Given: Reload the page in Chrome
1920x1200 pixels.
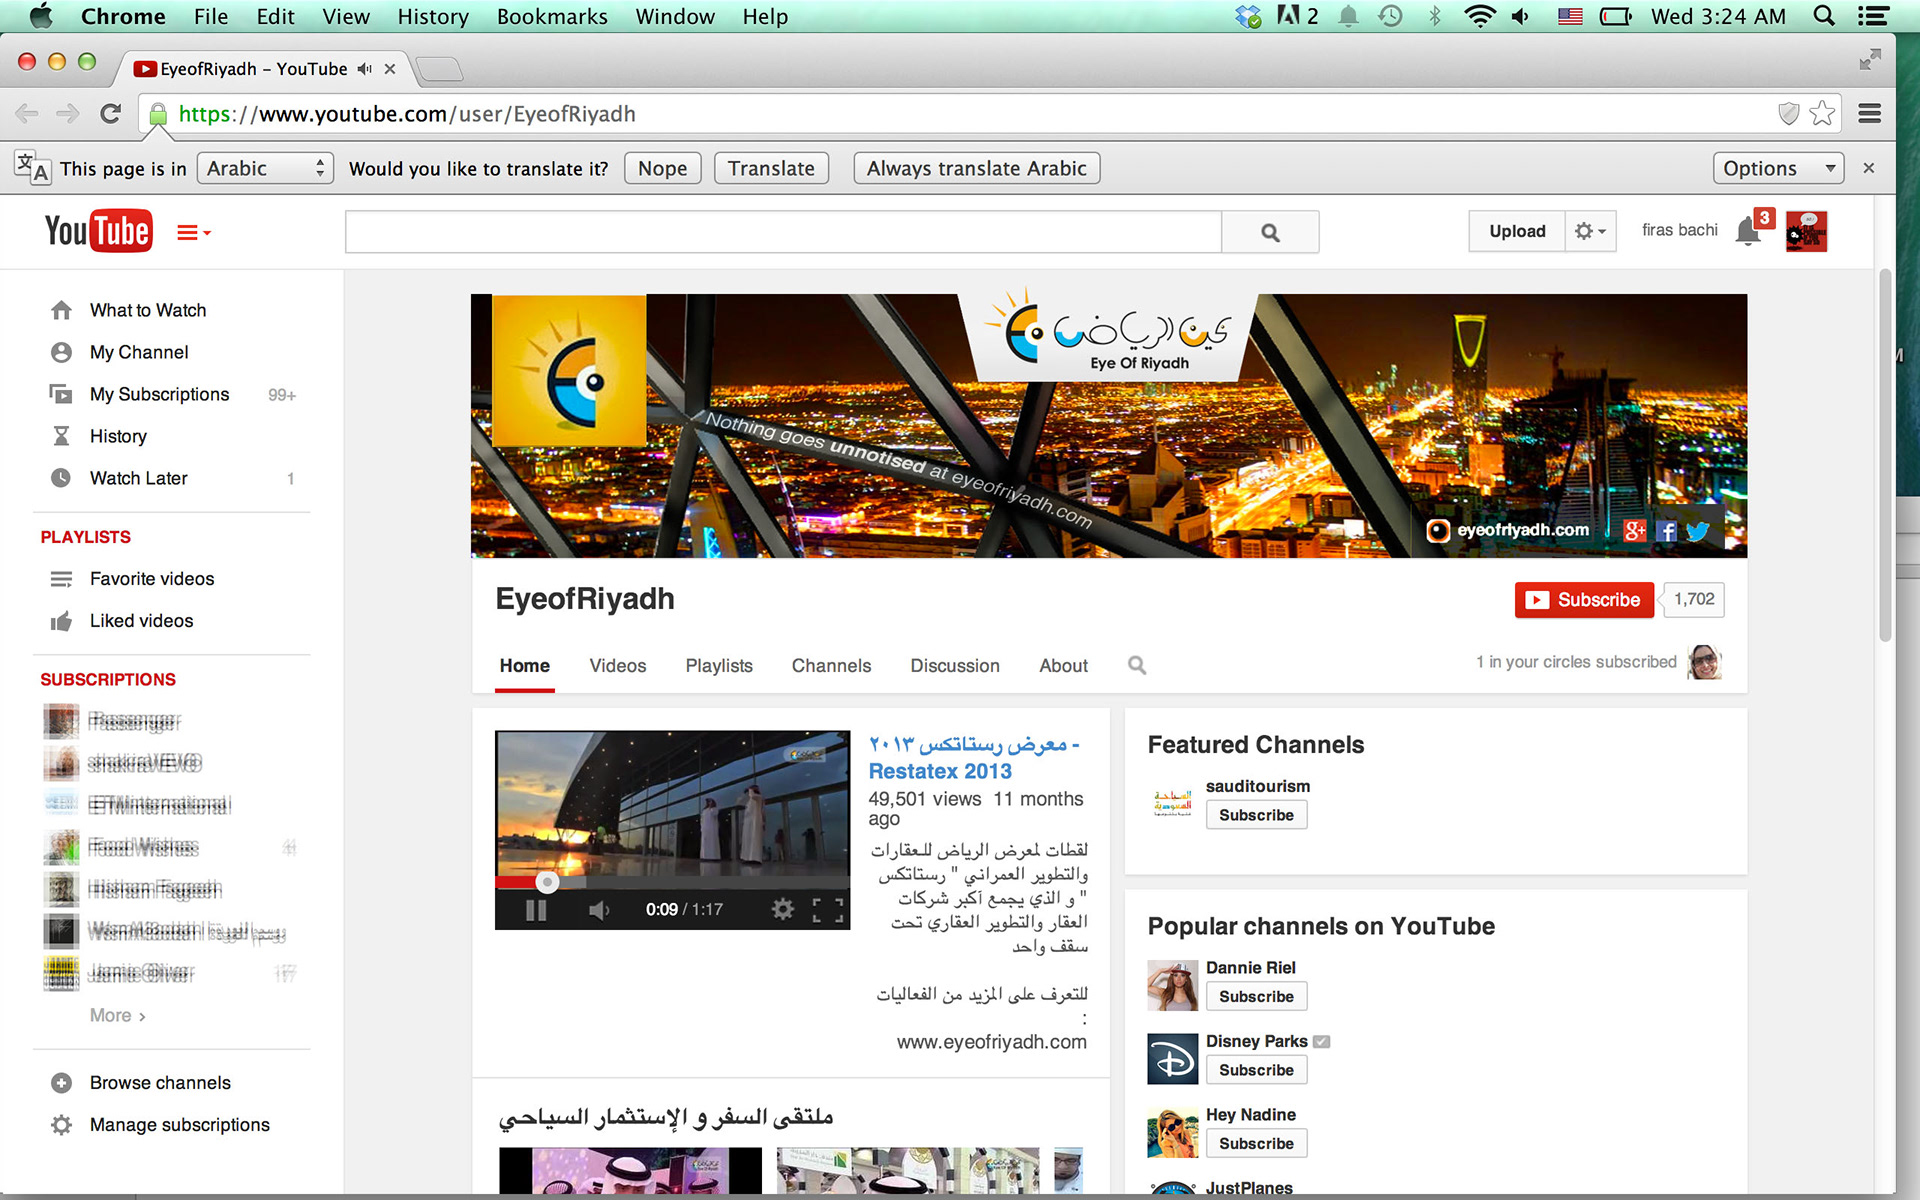Looking at the screenshot, I should click(110, 114).
